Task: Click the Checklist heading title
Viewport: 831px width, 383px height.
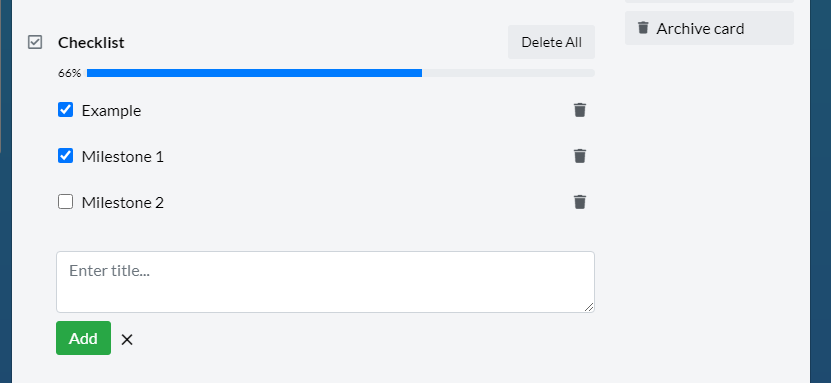Action: click(x=91, y=42)
